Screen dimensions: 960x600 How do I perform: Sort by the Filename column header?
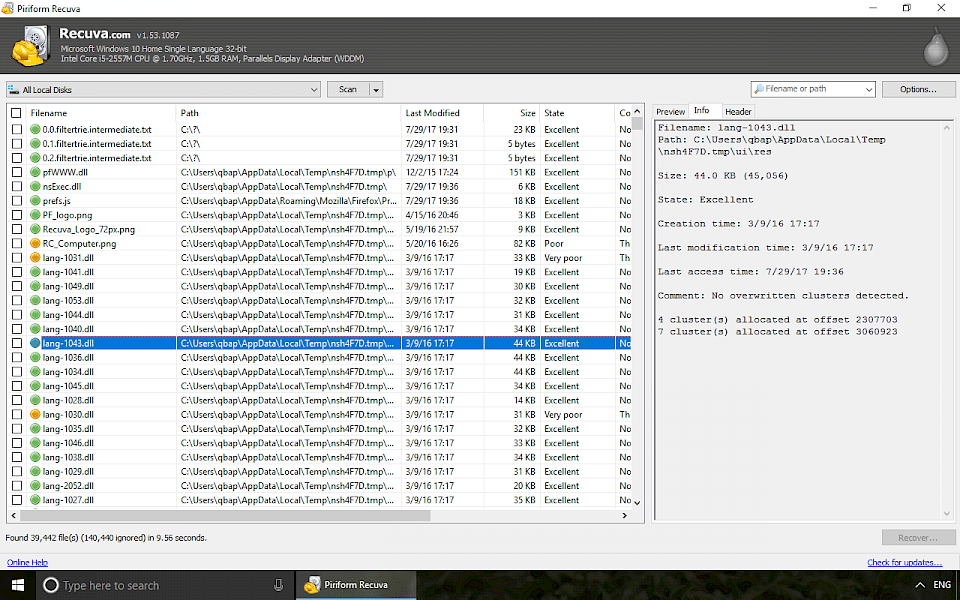[102, 113]
